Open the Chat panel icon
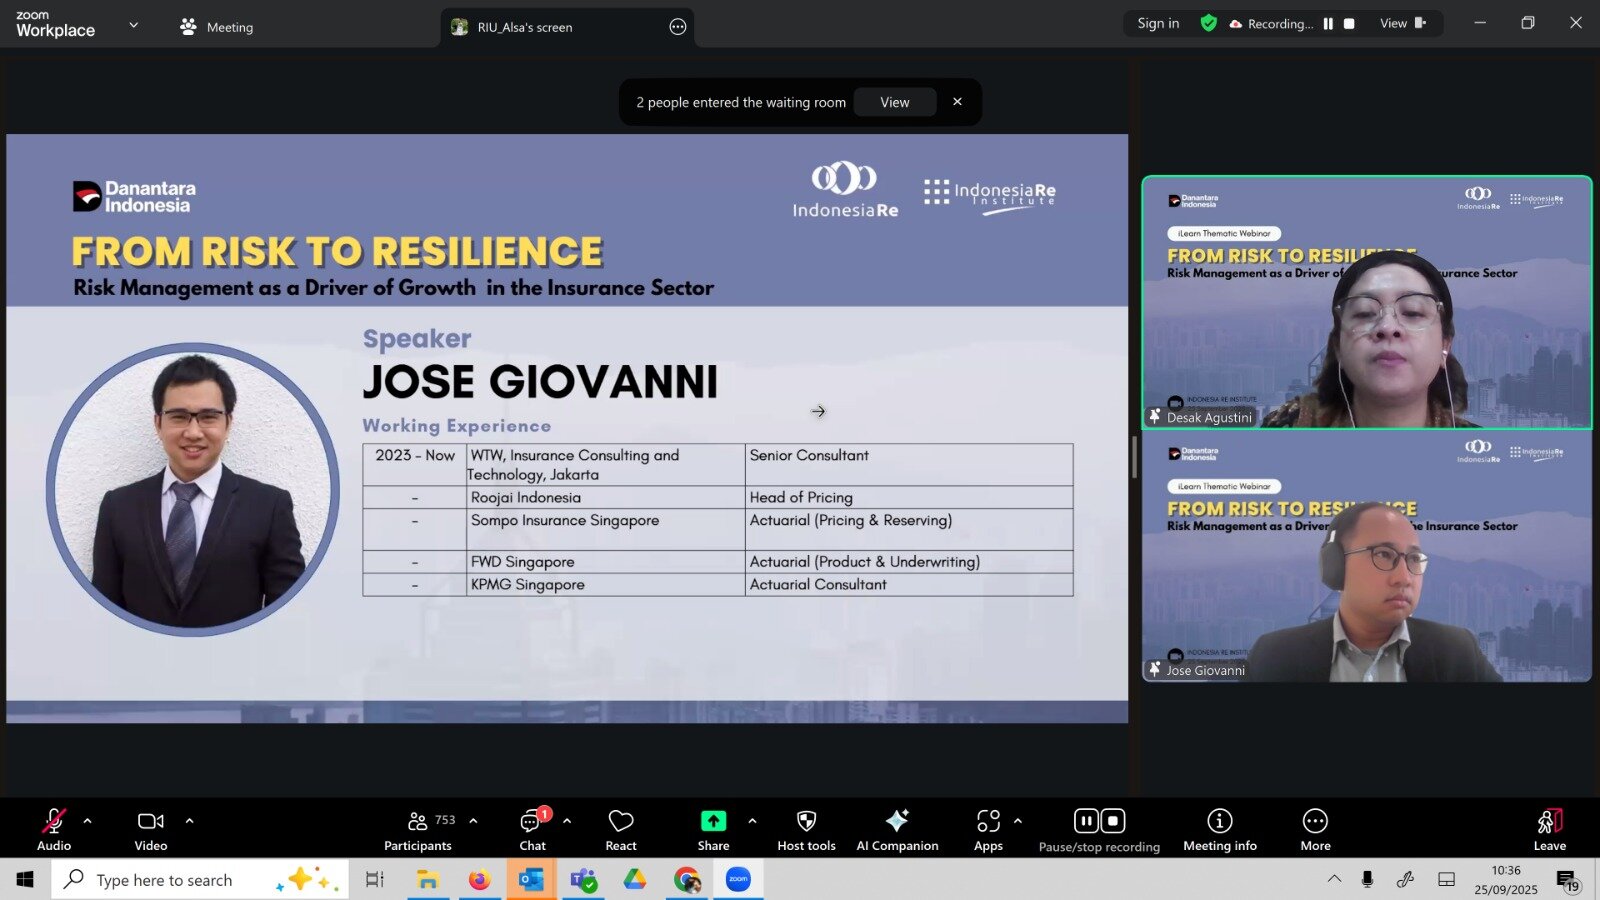The height and width of the screenshot is (900, 1600). click(531, 822)
